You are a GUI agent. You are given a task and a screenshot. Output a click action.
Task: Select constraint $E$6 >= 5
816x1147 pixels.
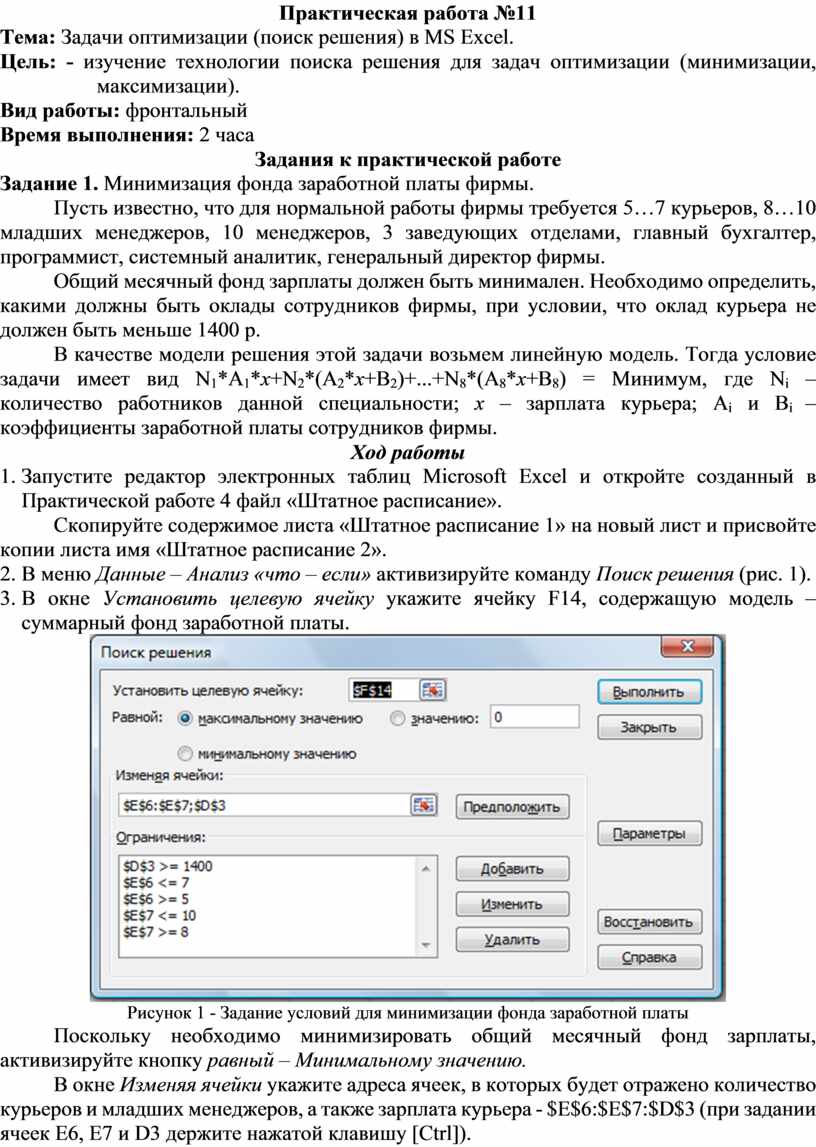click(x=156, y=899)
